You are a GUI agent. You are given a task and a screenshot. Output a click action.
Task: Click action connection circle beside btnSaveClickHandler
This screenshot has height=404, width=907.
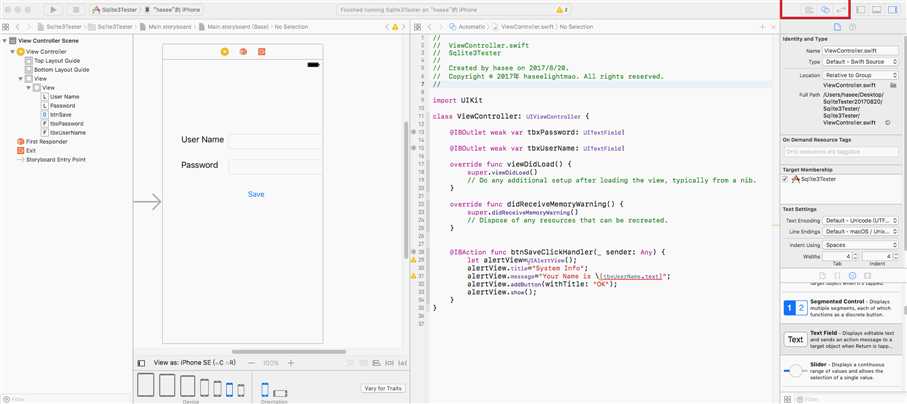[414, 252]
